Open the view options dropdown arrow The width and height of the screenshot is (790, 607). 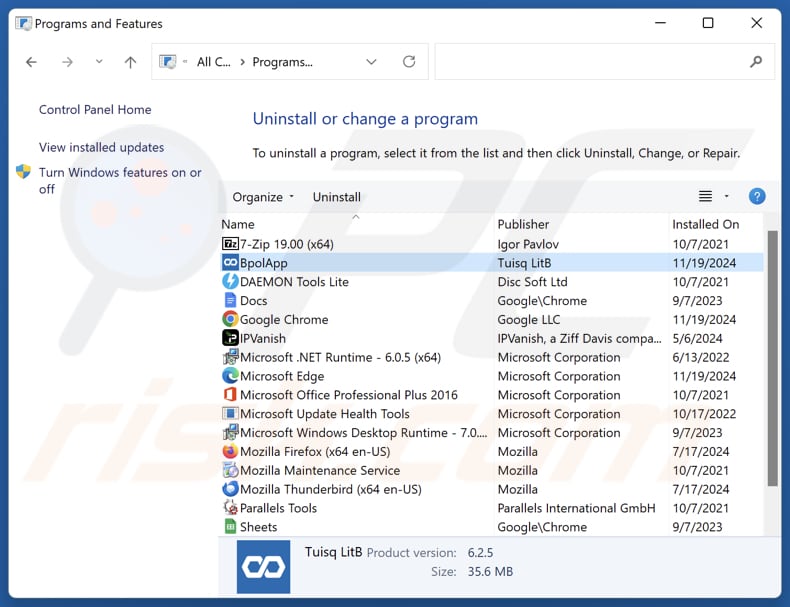tap(727, 196)
